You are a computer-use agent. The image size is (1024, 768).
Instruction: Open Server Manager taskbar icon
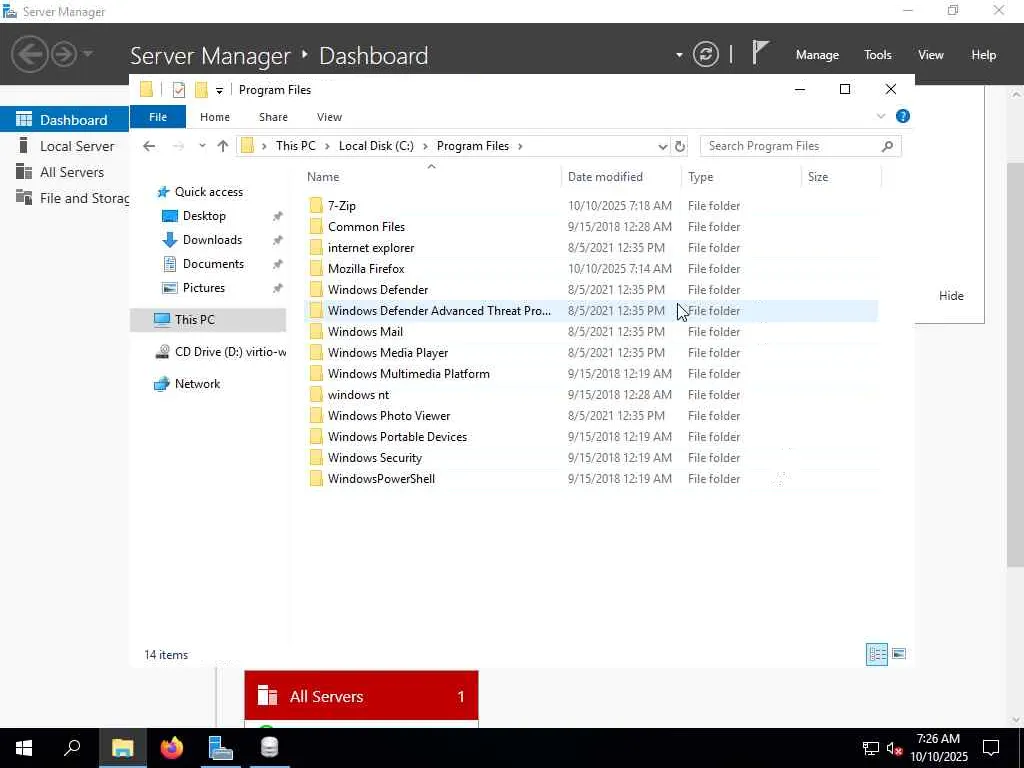pyautogui.click(x=221, y=748)
